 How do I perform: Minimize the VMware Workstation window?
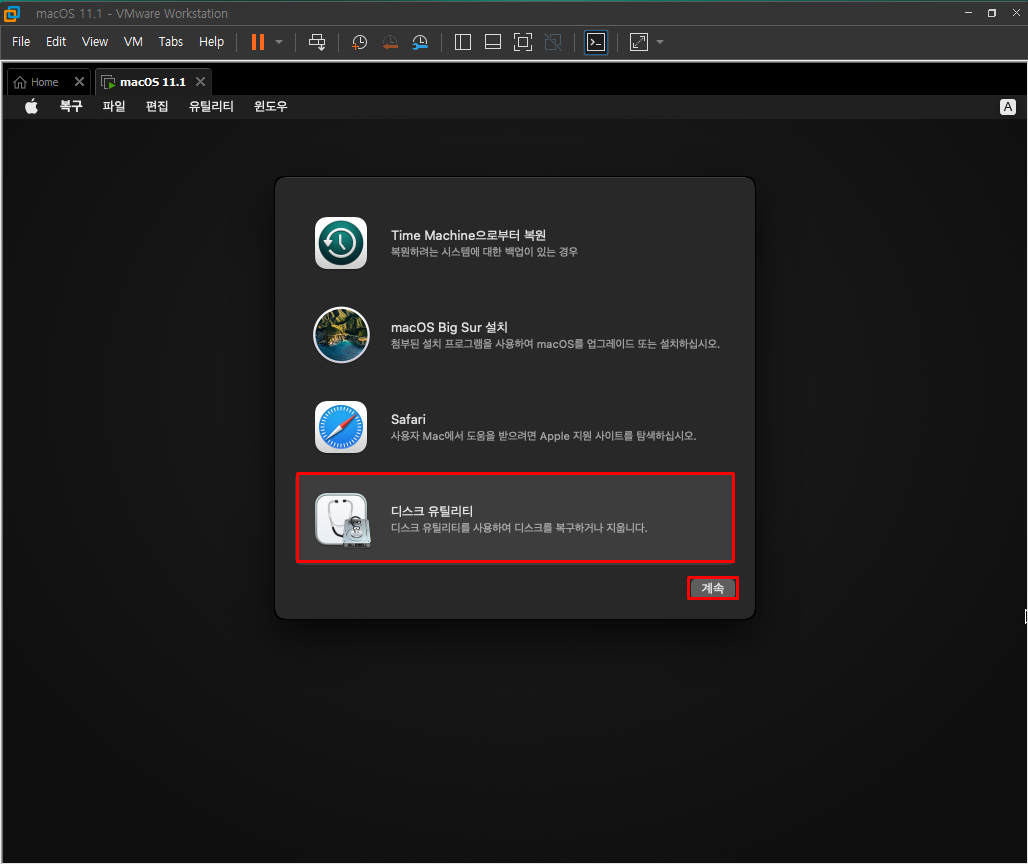pos(968,13)
